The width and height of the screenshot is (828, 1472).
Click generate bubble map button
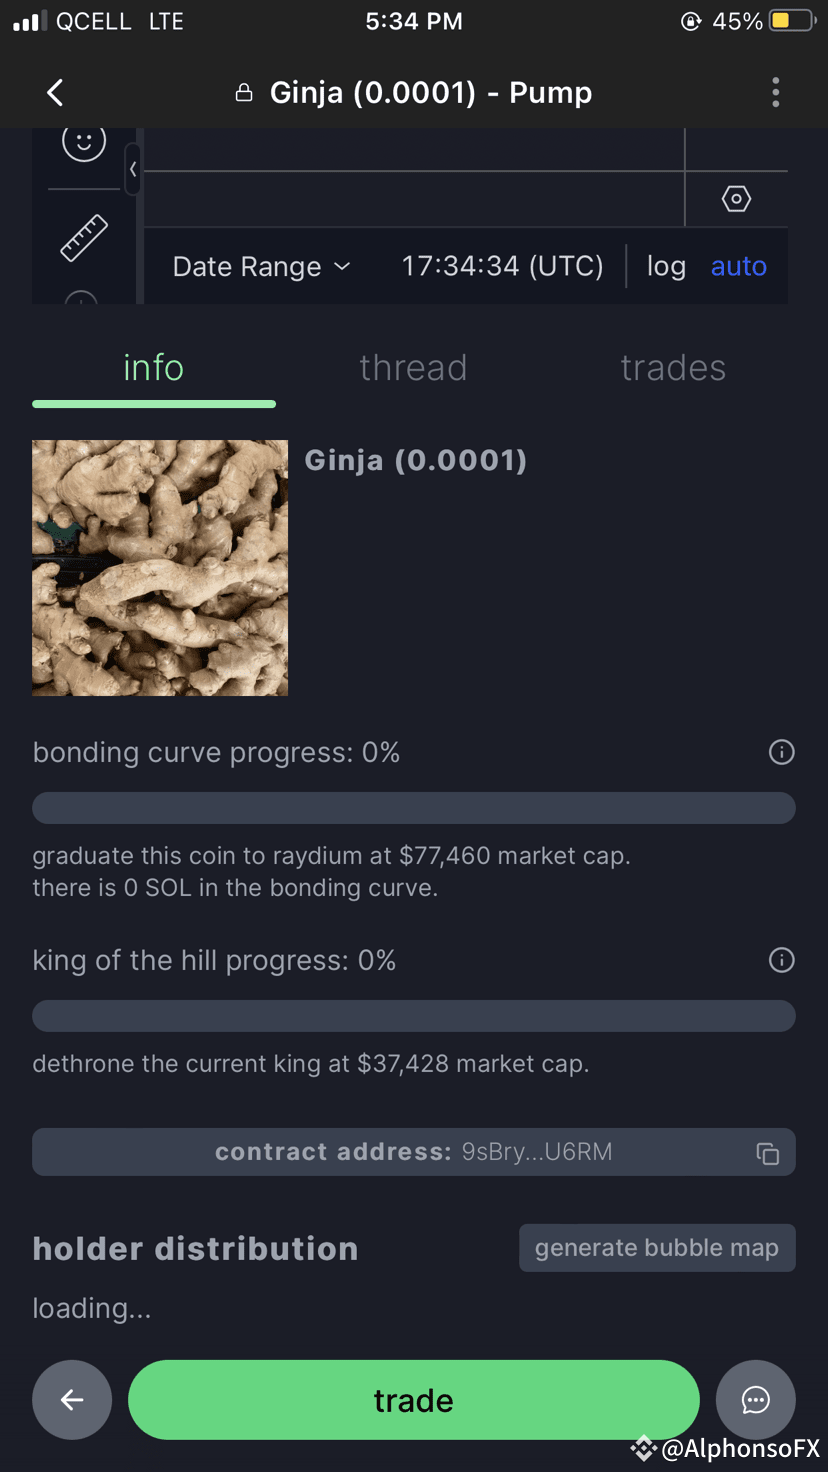pos(657,1248)
